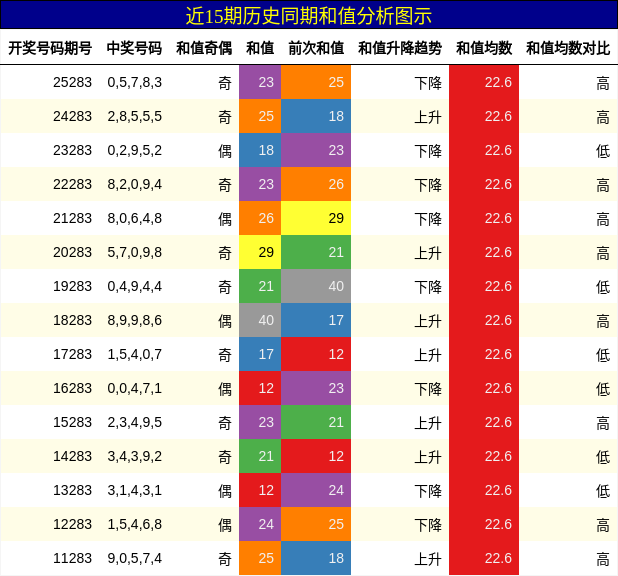The width and height of the screenshot is (618, 576).
Task: Click winning numbers 0,0,4,7,1
Action: (x=134, y=388)
